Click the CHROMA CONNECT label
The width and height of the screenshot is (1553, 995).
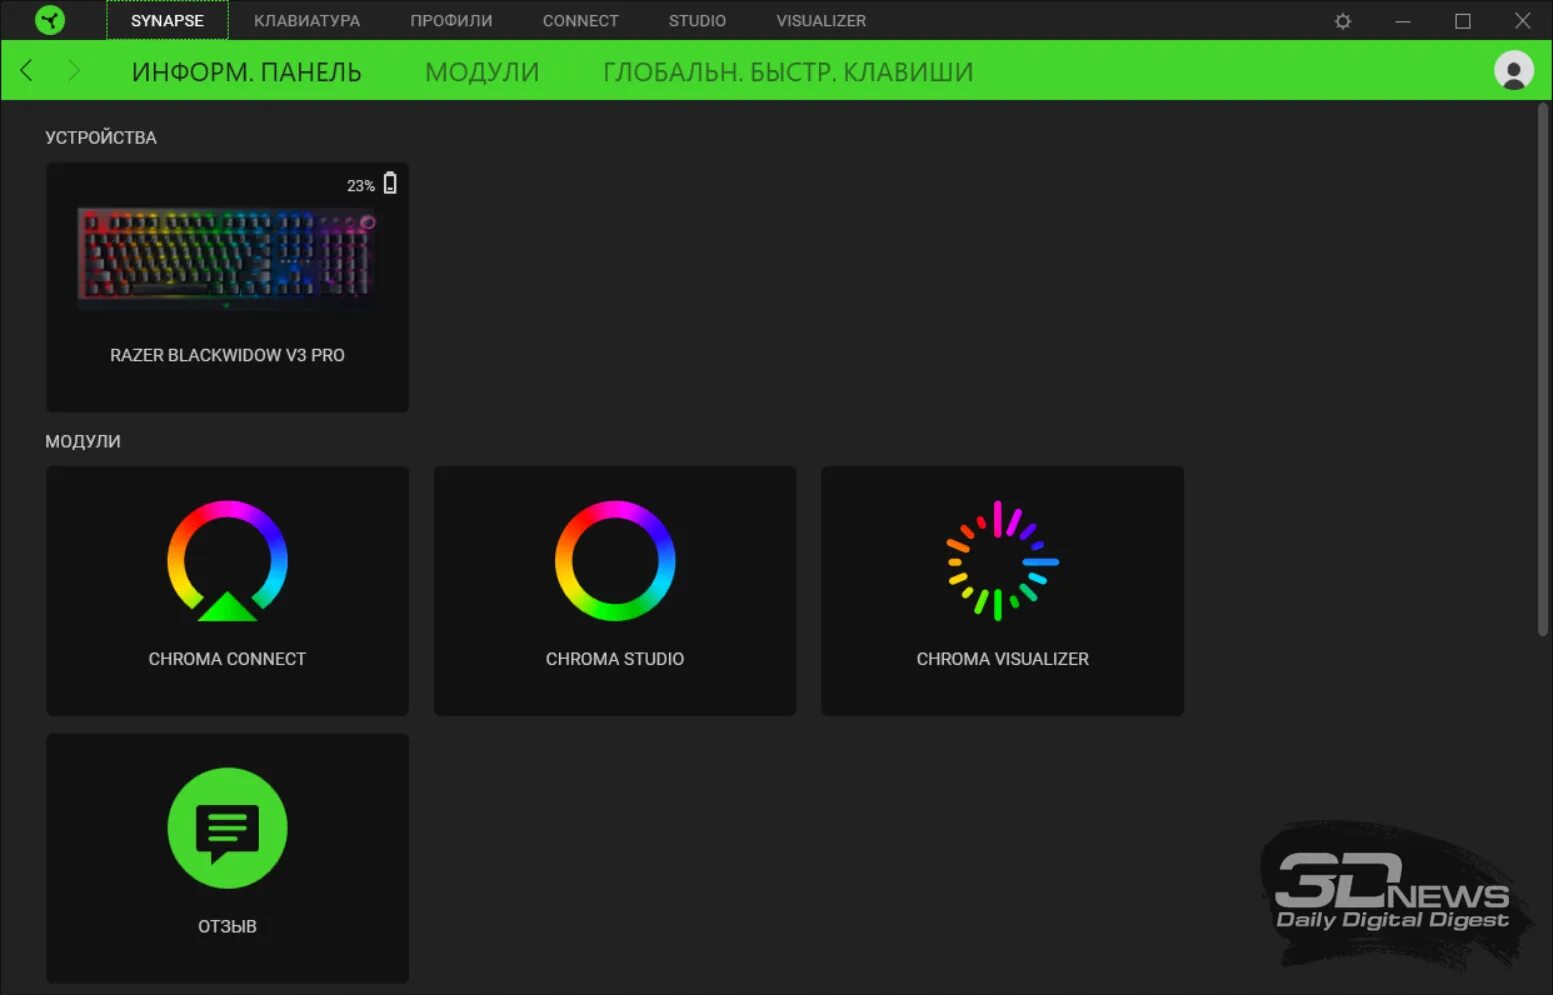[227, 659]
